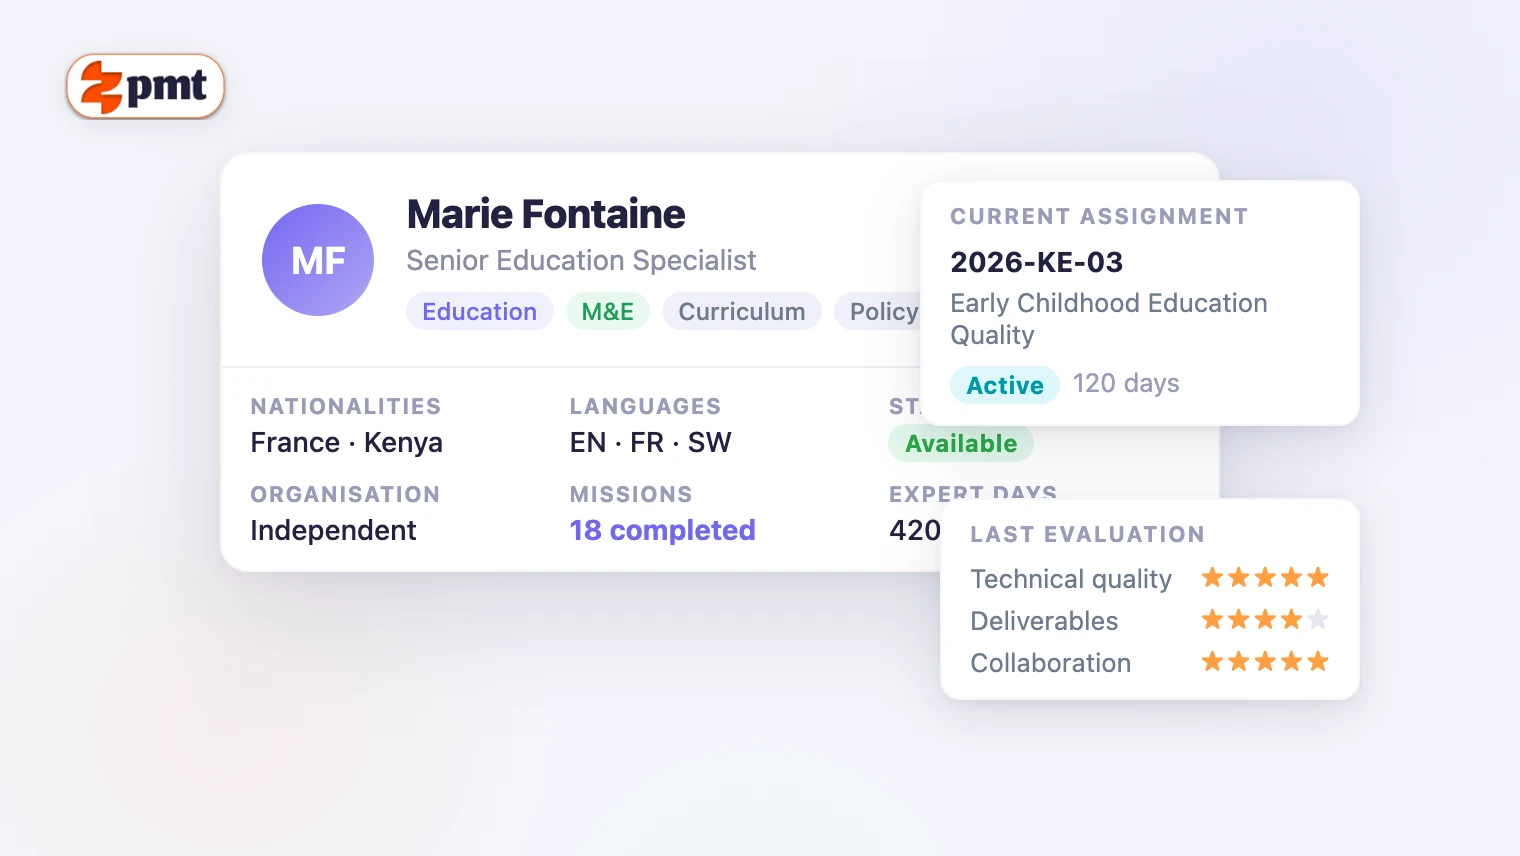
Task: Click the Collaboration label
Action: [1051, 663]
